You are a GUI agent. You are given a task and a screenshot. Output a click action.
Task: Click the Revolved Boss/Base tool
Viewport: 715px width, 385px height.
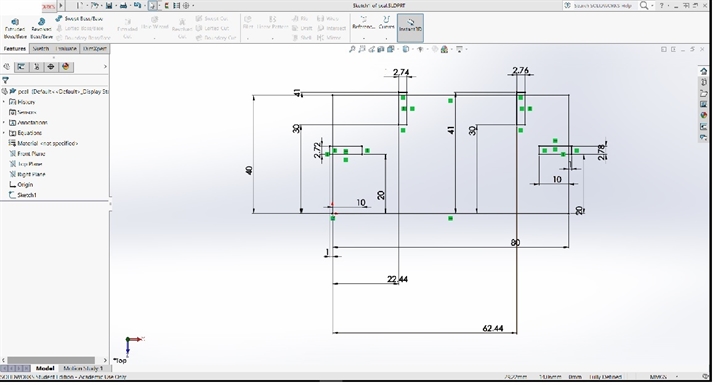click(41, 28)
